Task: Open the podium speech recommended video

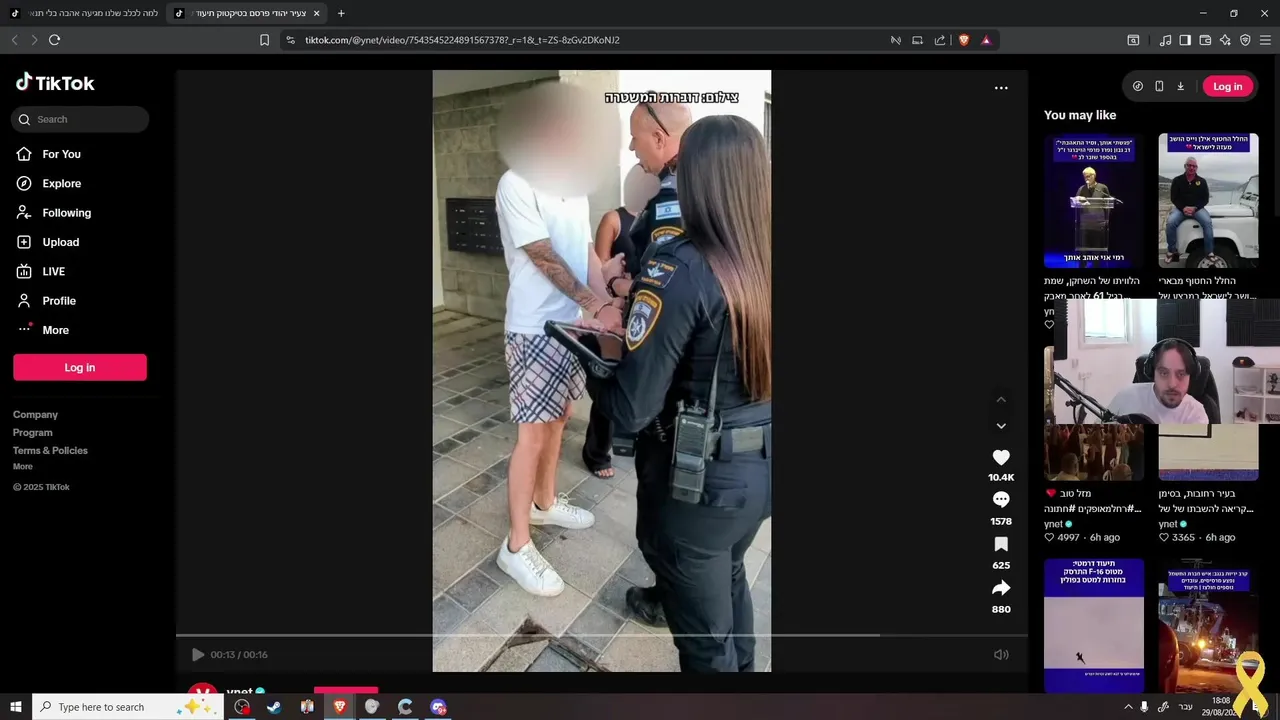Action: [x=1094, y=200]
